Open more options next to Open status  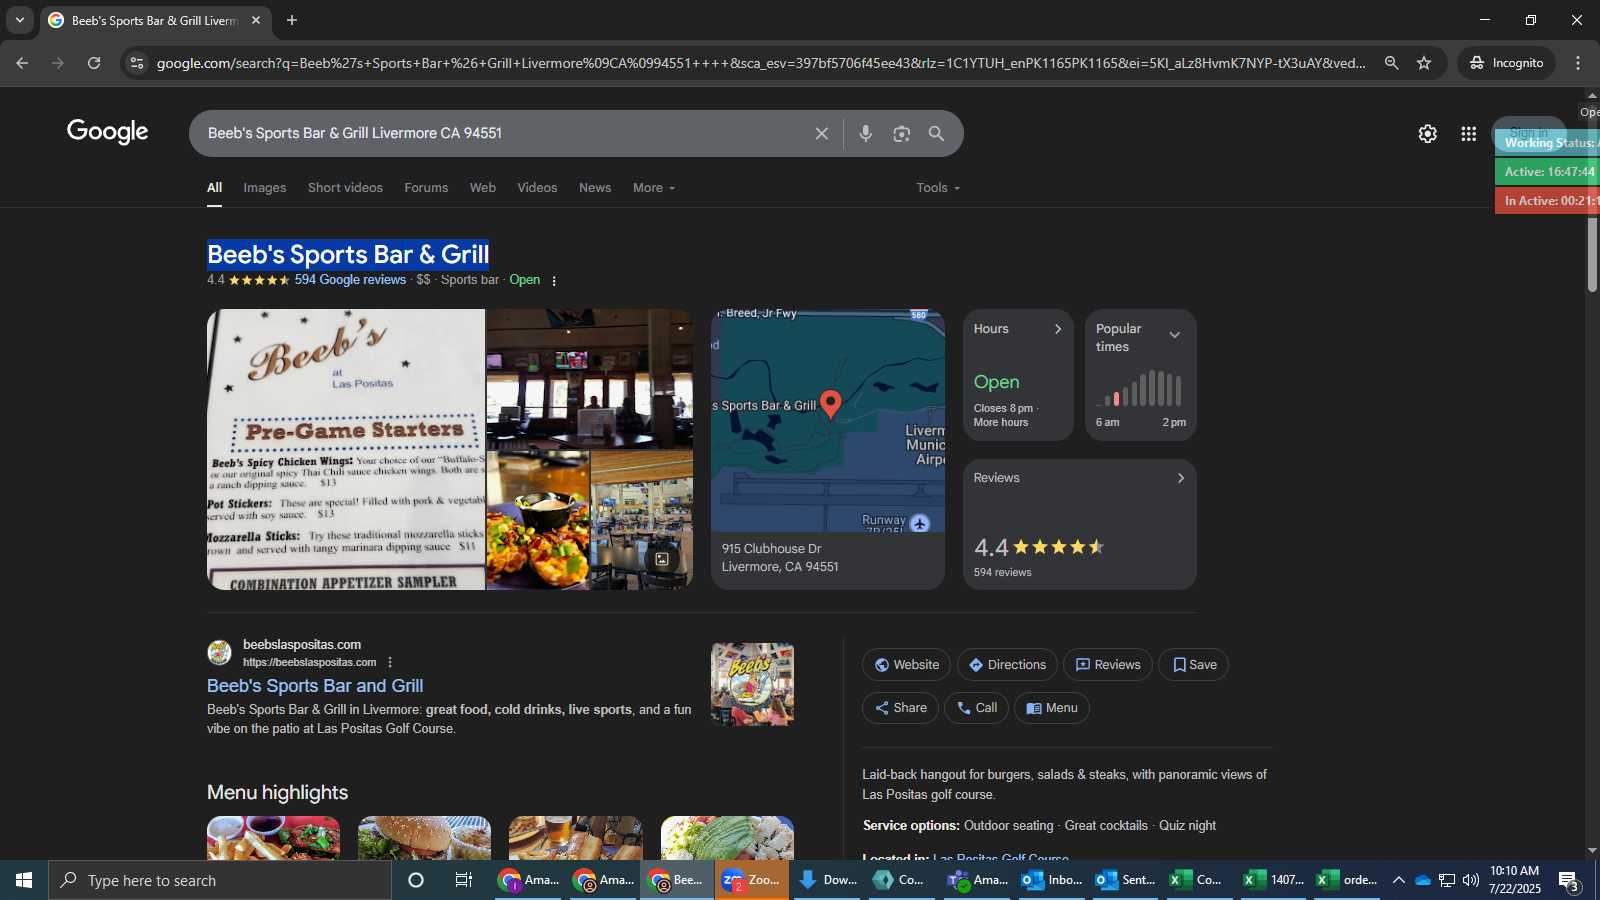(554, 281)
